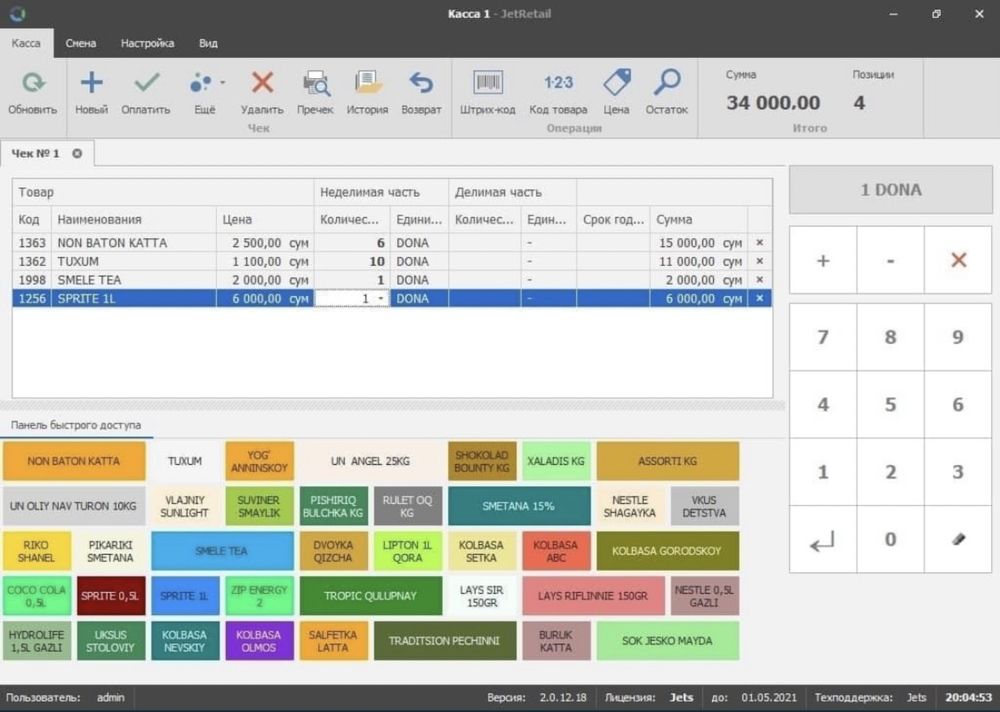The width and height of the screenshot is (1000, 712).
Task: Tap digit 7 on the keypad
Action: (823, 337)
